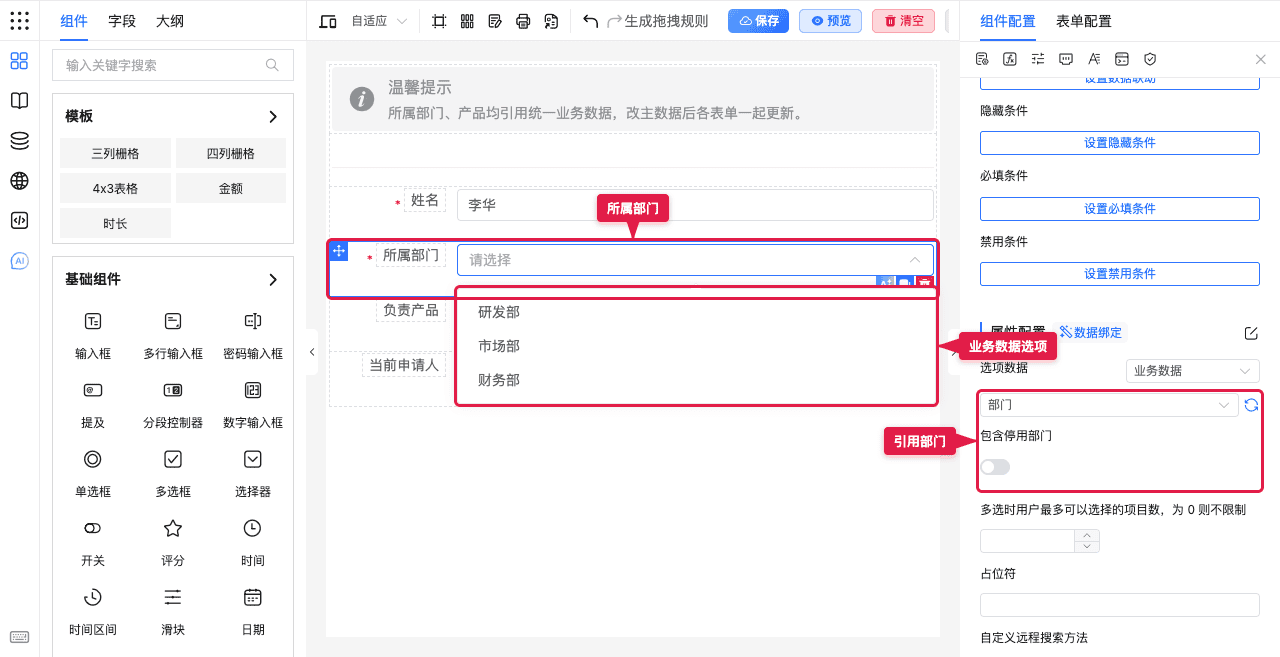The image size is (1280, 657).
Task: Click the 清空 clear button
Action: tap(903, 21)
